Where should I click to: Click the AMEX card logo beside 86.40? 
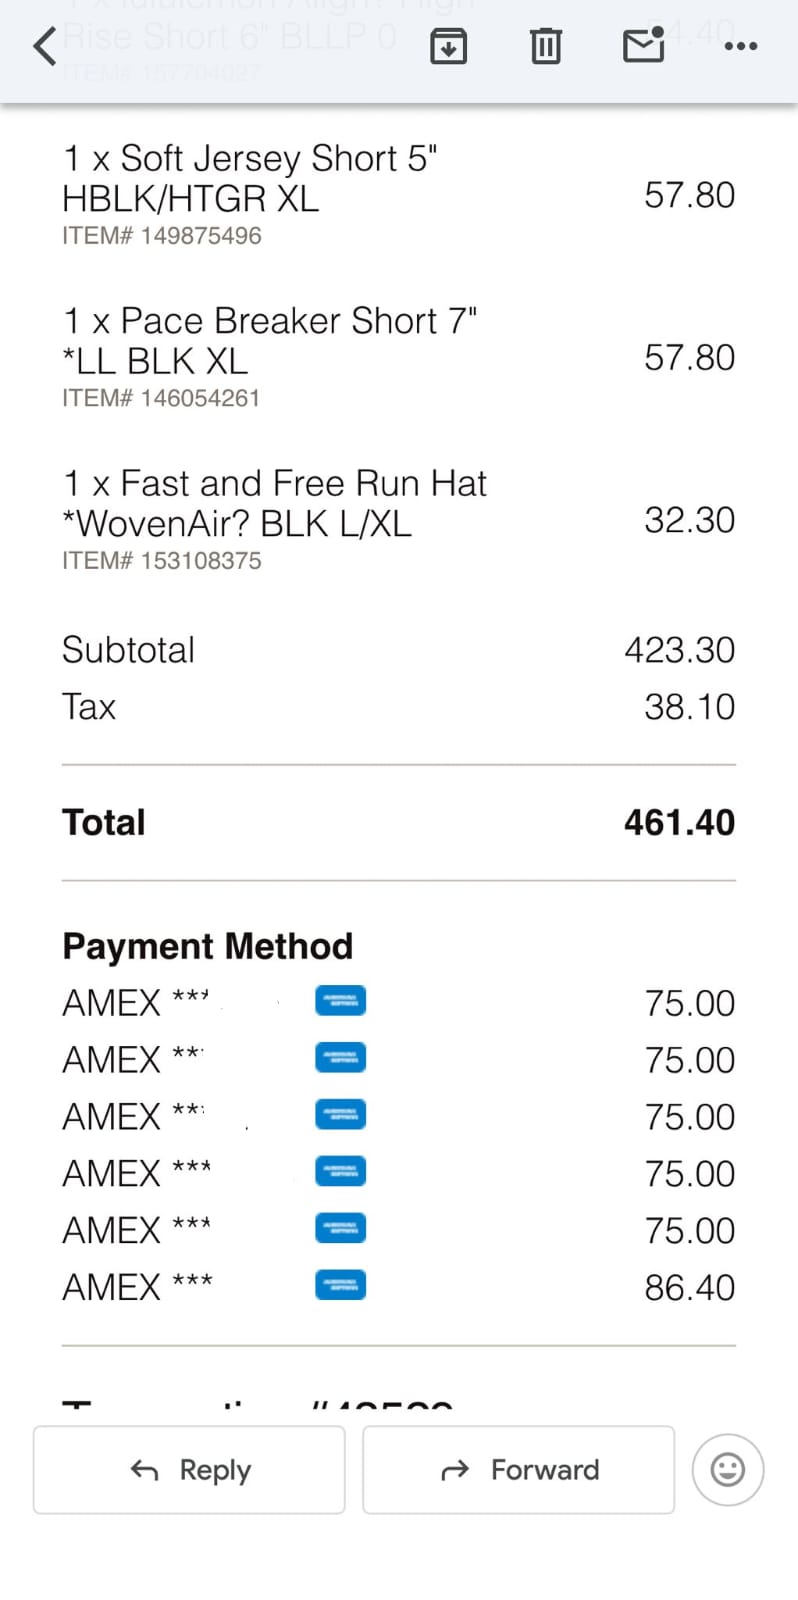(x=340, y=1285)
